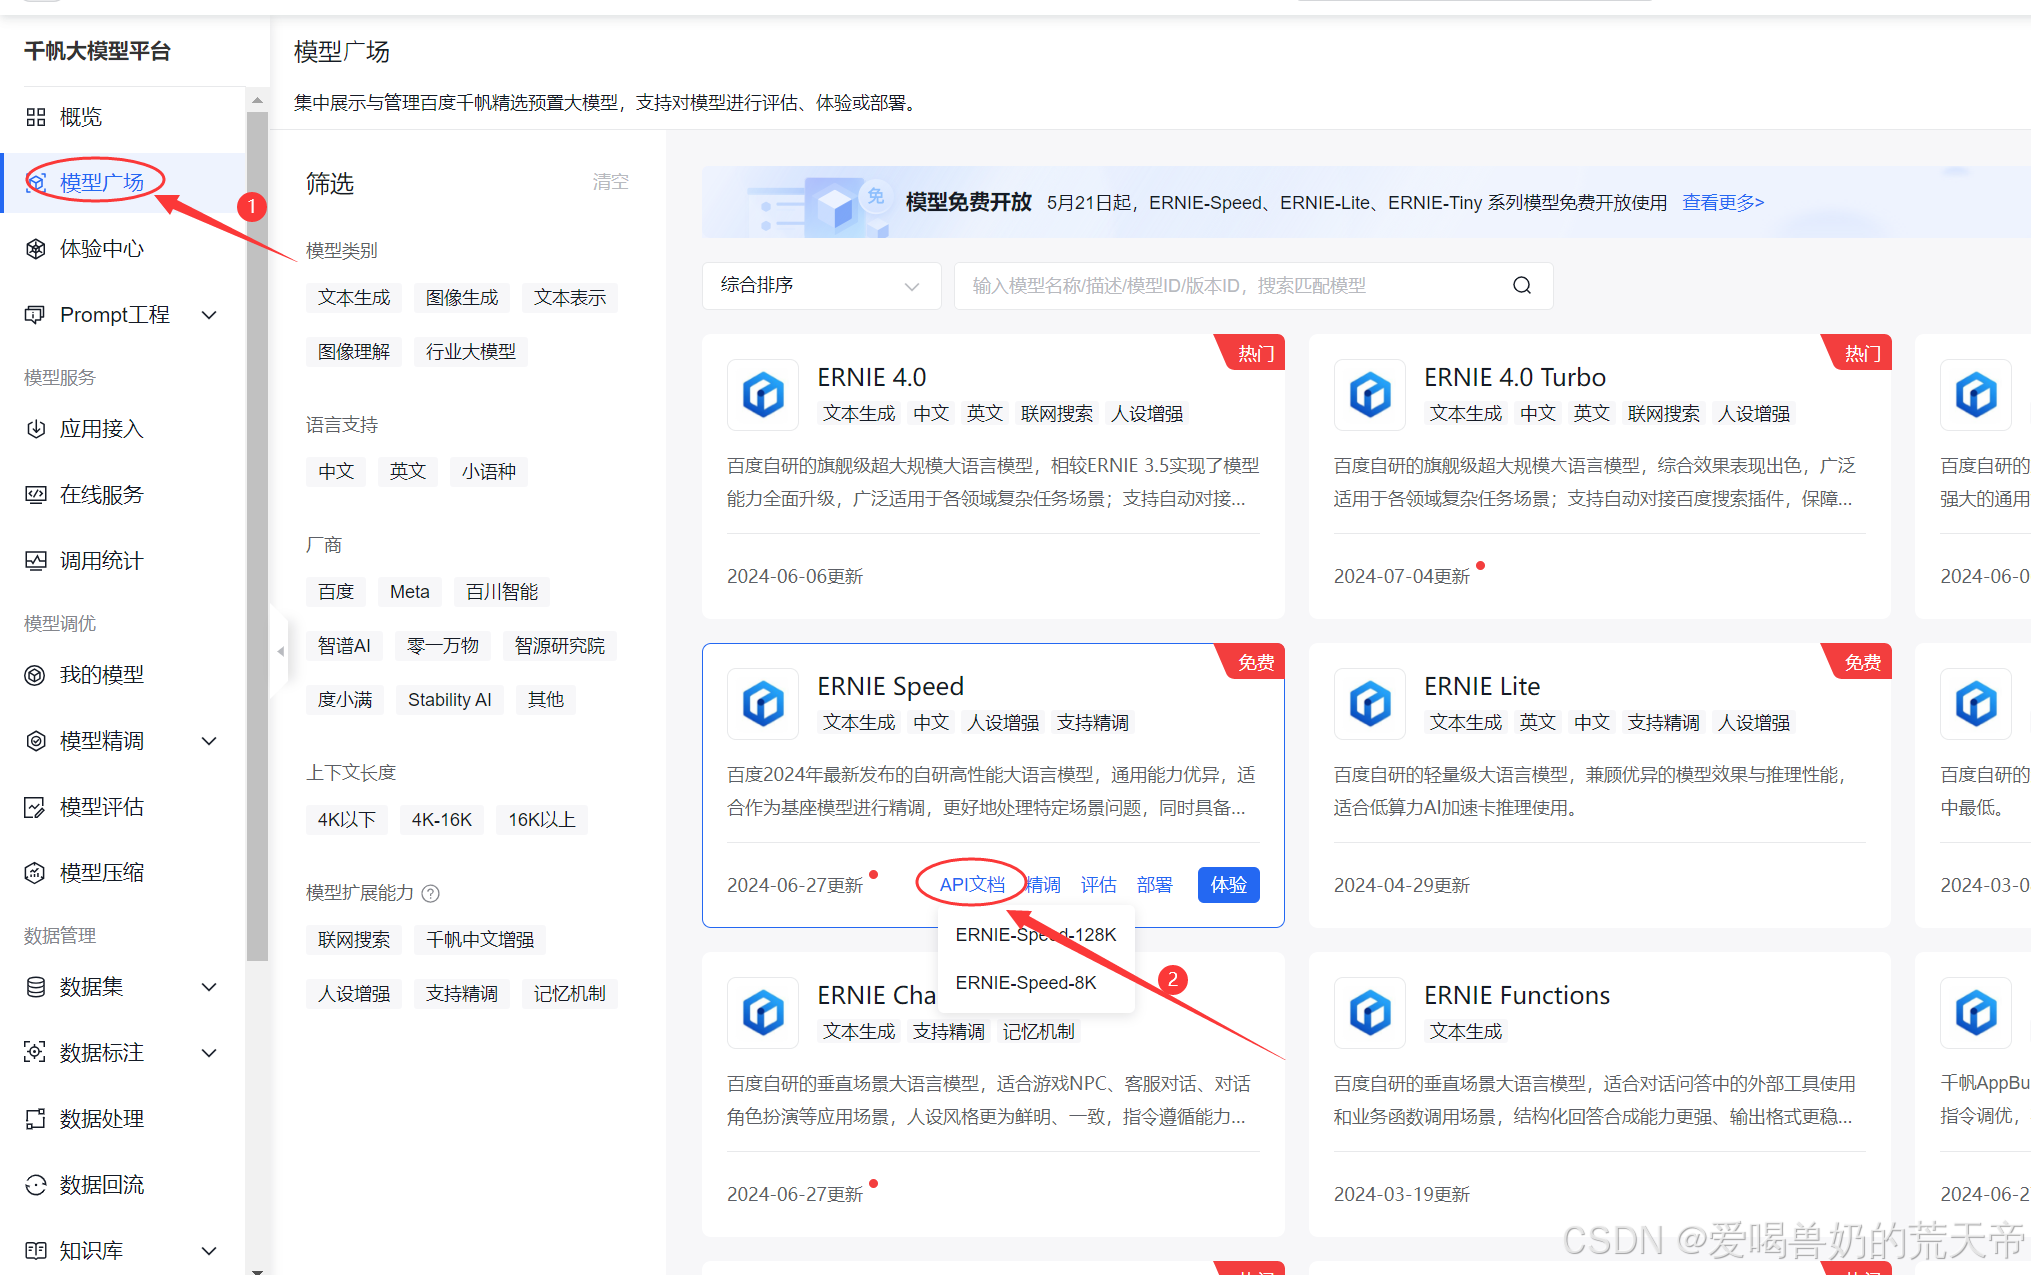Click the ERNIE 4.0 Turbo model logo

click(1370, 394)
